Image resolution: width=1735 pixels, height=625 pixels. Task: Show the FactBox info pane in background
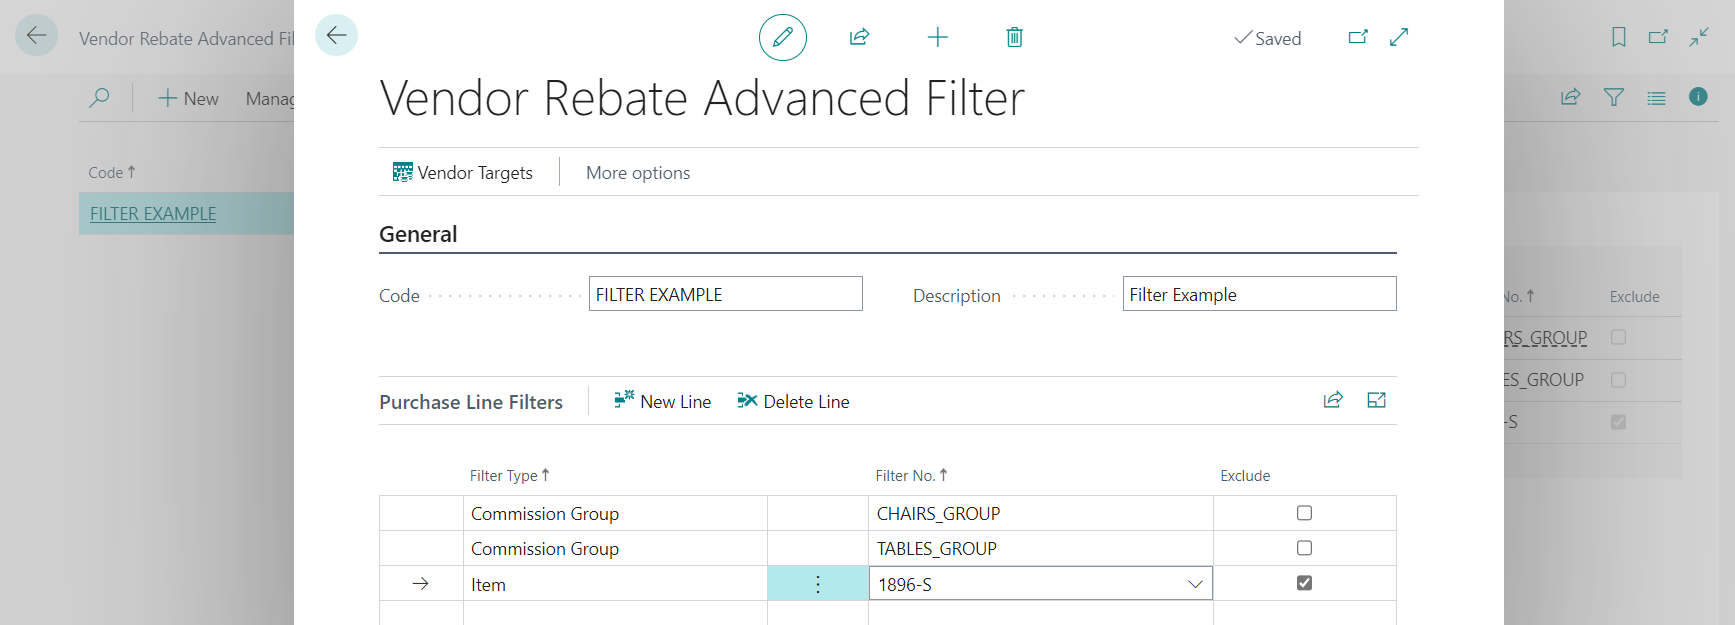(x=1698, y=96)
